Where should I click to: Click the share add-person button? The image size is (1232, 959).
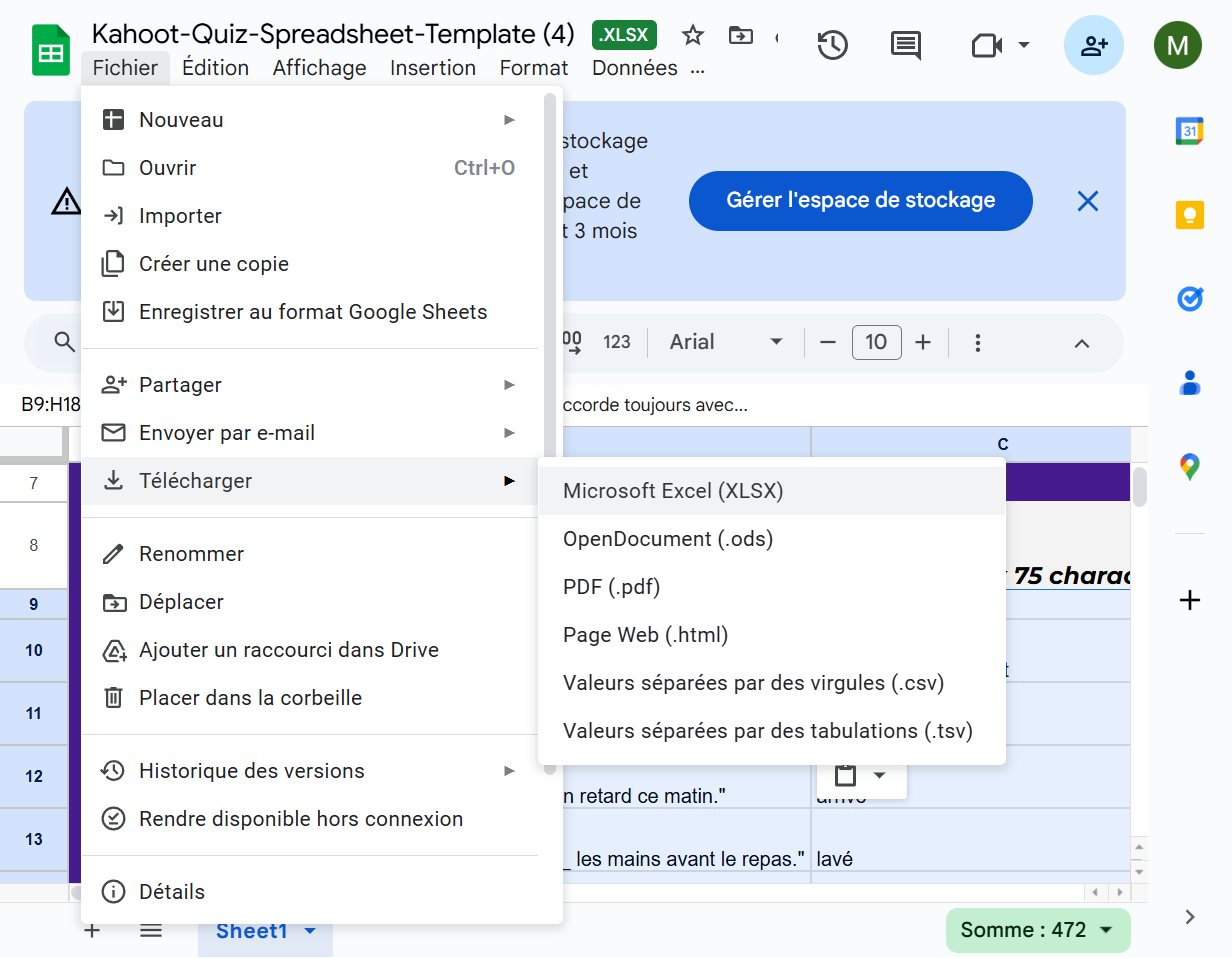(1094, 45)
